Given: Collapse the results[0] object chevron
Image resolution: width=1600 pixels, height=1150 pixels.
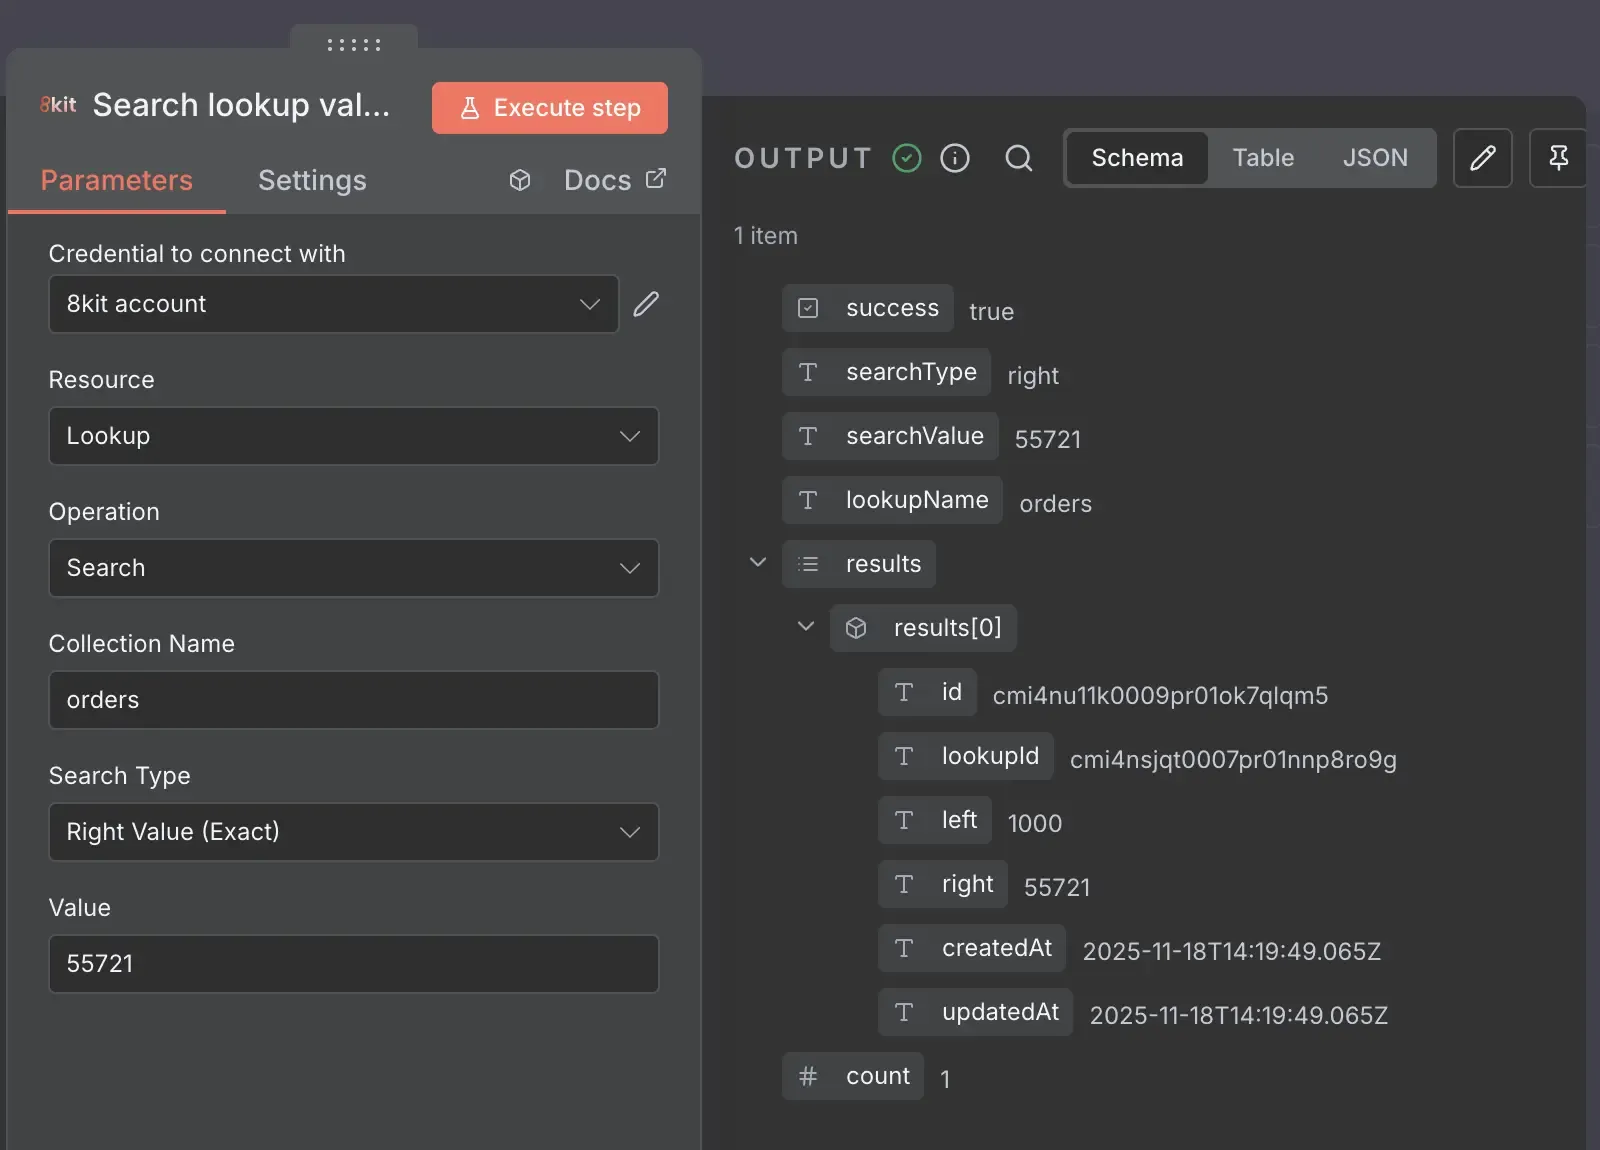Looking at the screenshot, I should point(806,626).
